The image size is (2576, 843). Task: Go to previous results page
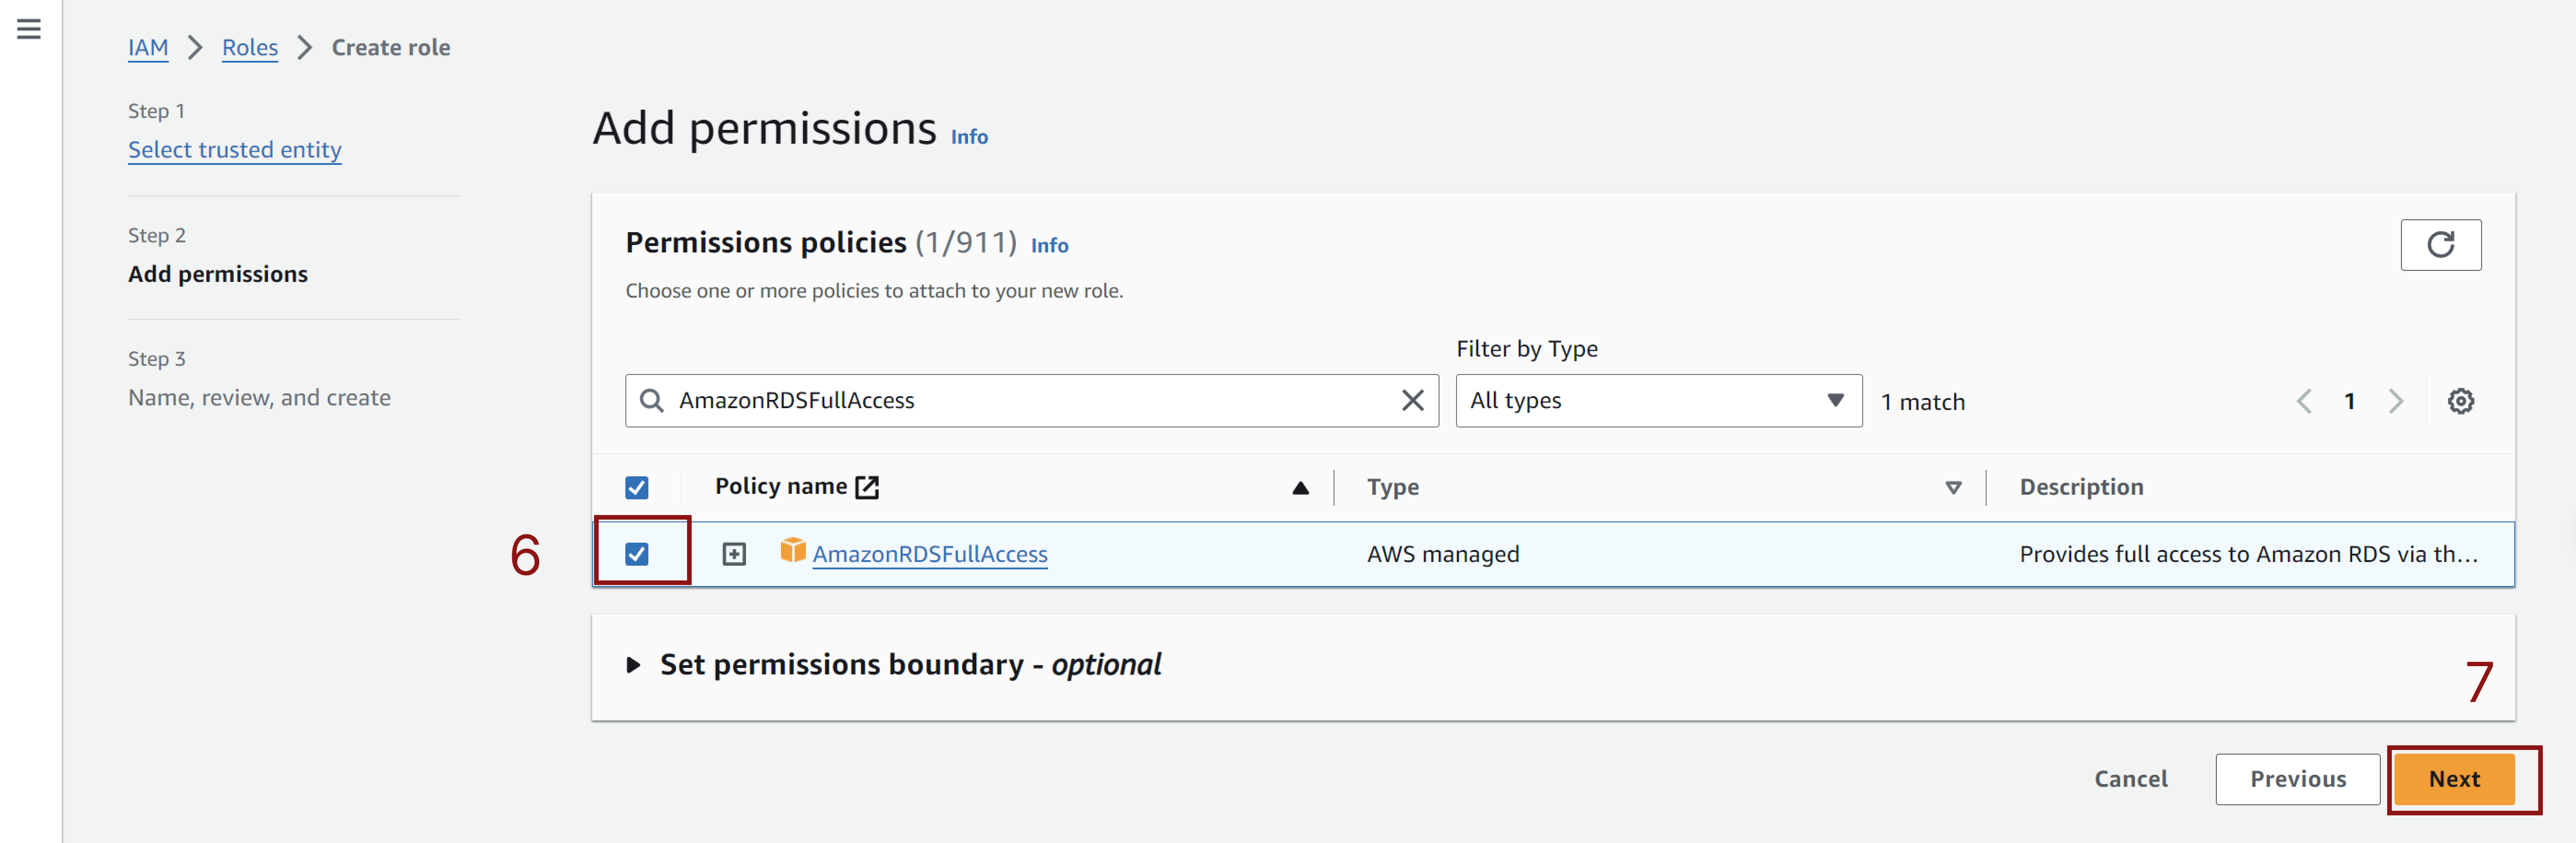(x=2304, y=401)
